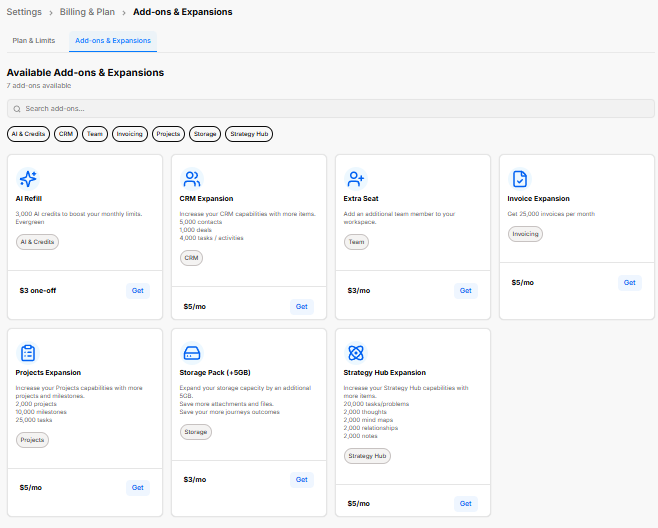
Task: Get the AI Refill add-on
Action: (138, 290)
